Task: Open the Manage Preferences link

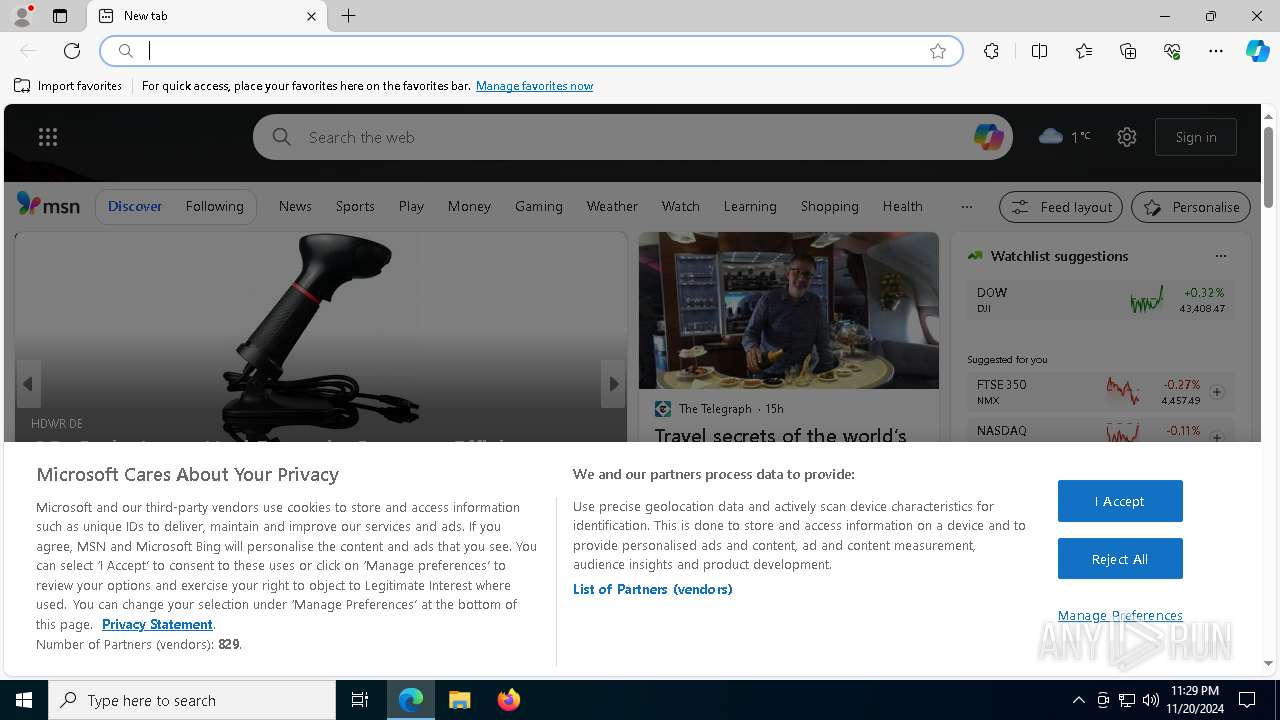Action: tap(1120, 615)
